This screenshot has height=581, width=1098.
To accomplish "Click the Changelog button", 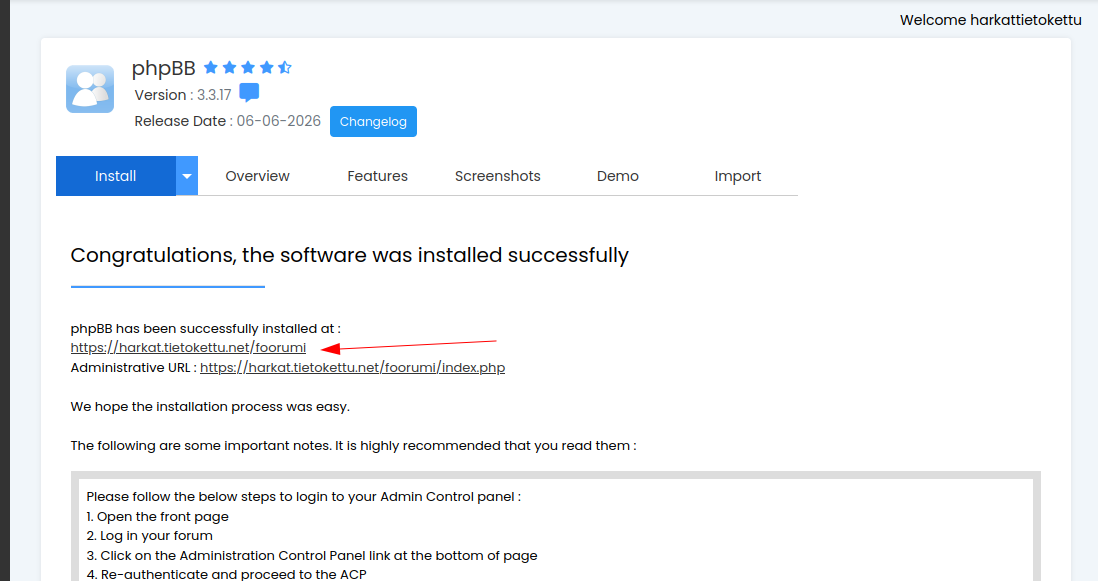I will (373, 121).
